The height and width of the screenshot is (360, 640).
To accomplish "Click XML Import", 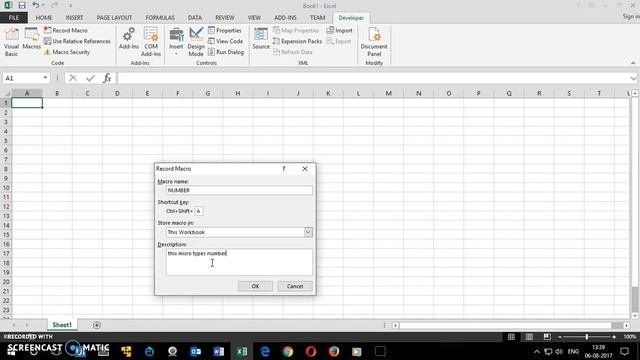I will coord(339,31).
